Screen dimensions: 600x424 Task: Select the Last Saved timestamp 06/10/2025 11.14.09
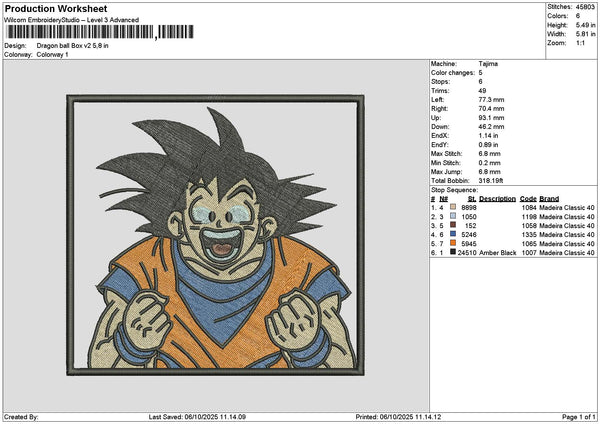(215, 417)
